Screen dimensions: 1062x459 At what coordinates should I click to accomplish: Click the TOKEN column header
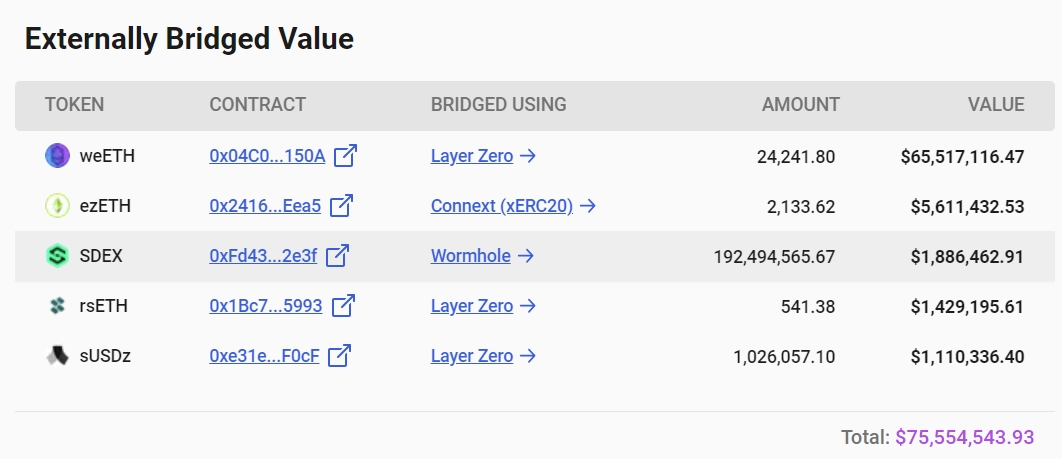75,104
